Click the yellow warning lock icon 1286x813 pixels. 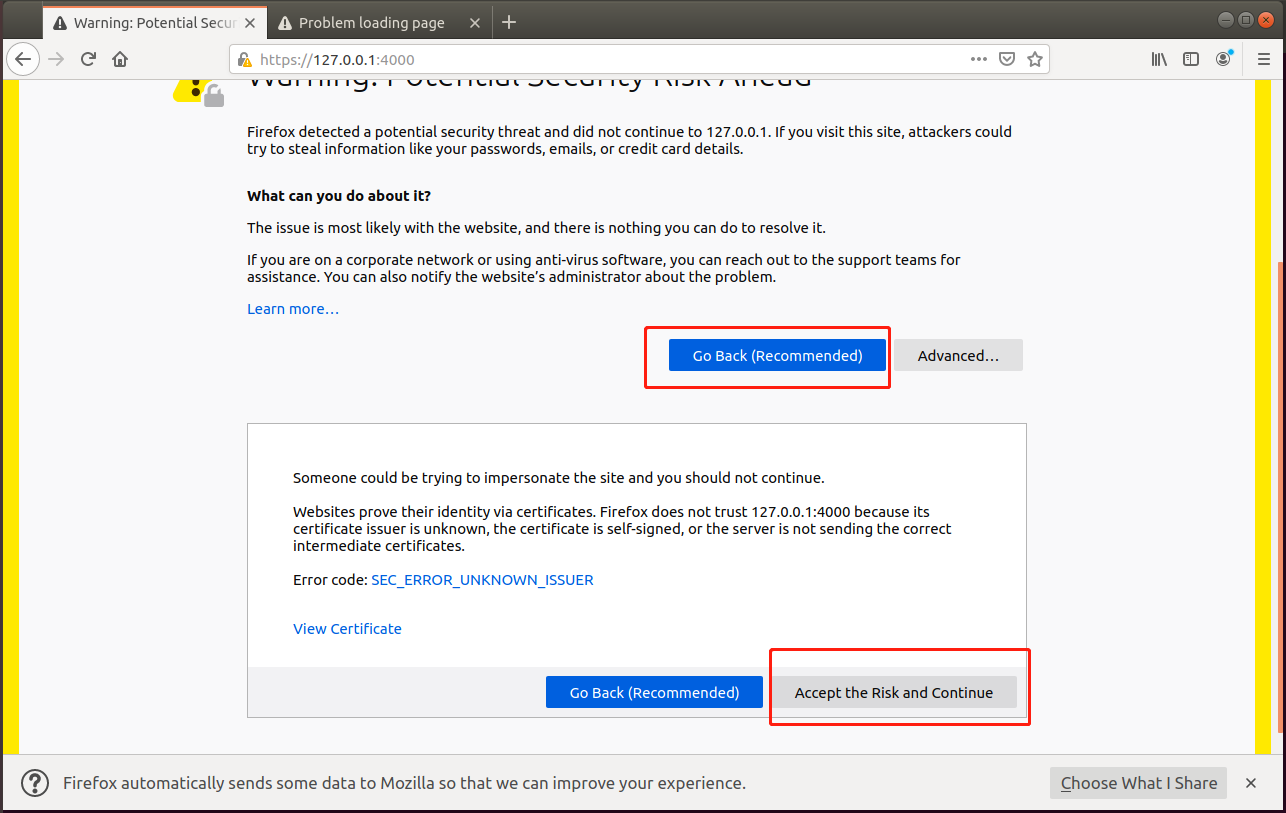pos(200,92)
